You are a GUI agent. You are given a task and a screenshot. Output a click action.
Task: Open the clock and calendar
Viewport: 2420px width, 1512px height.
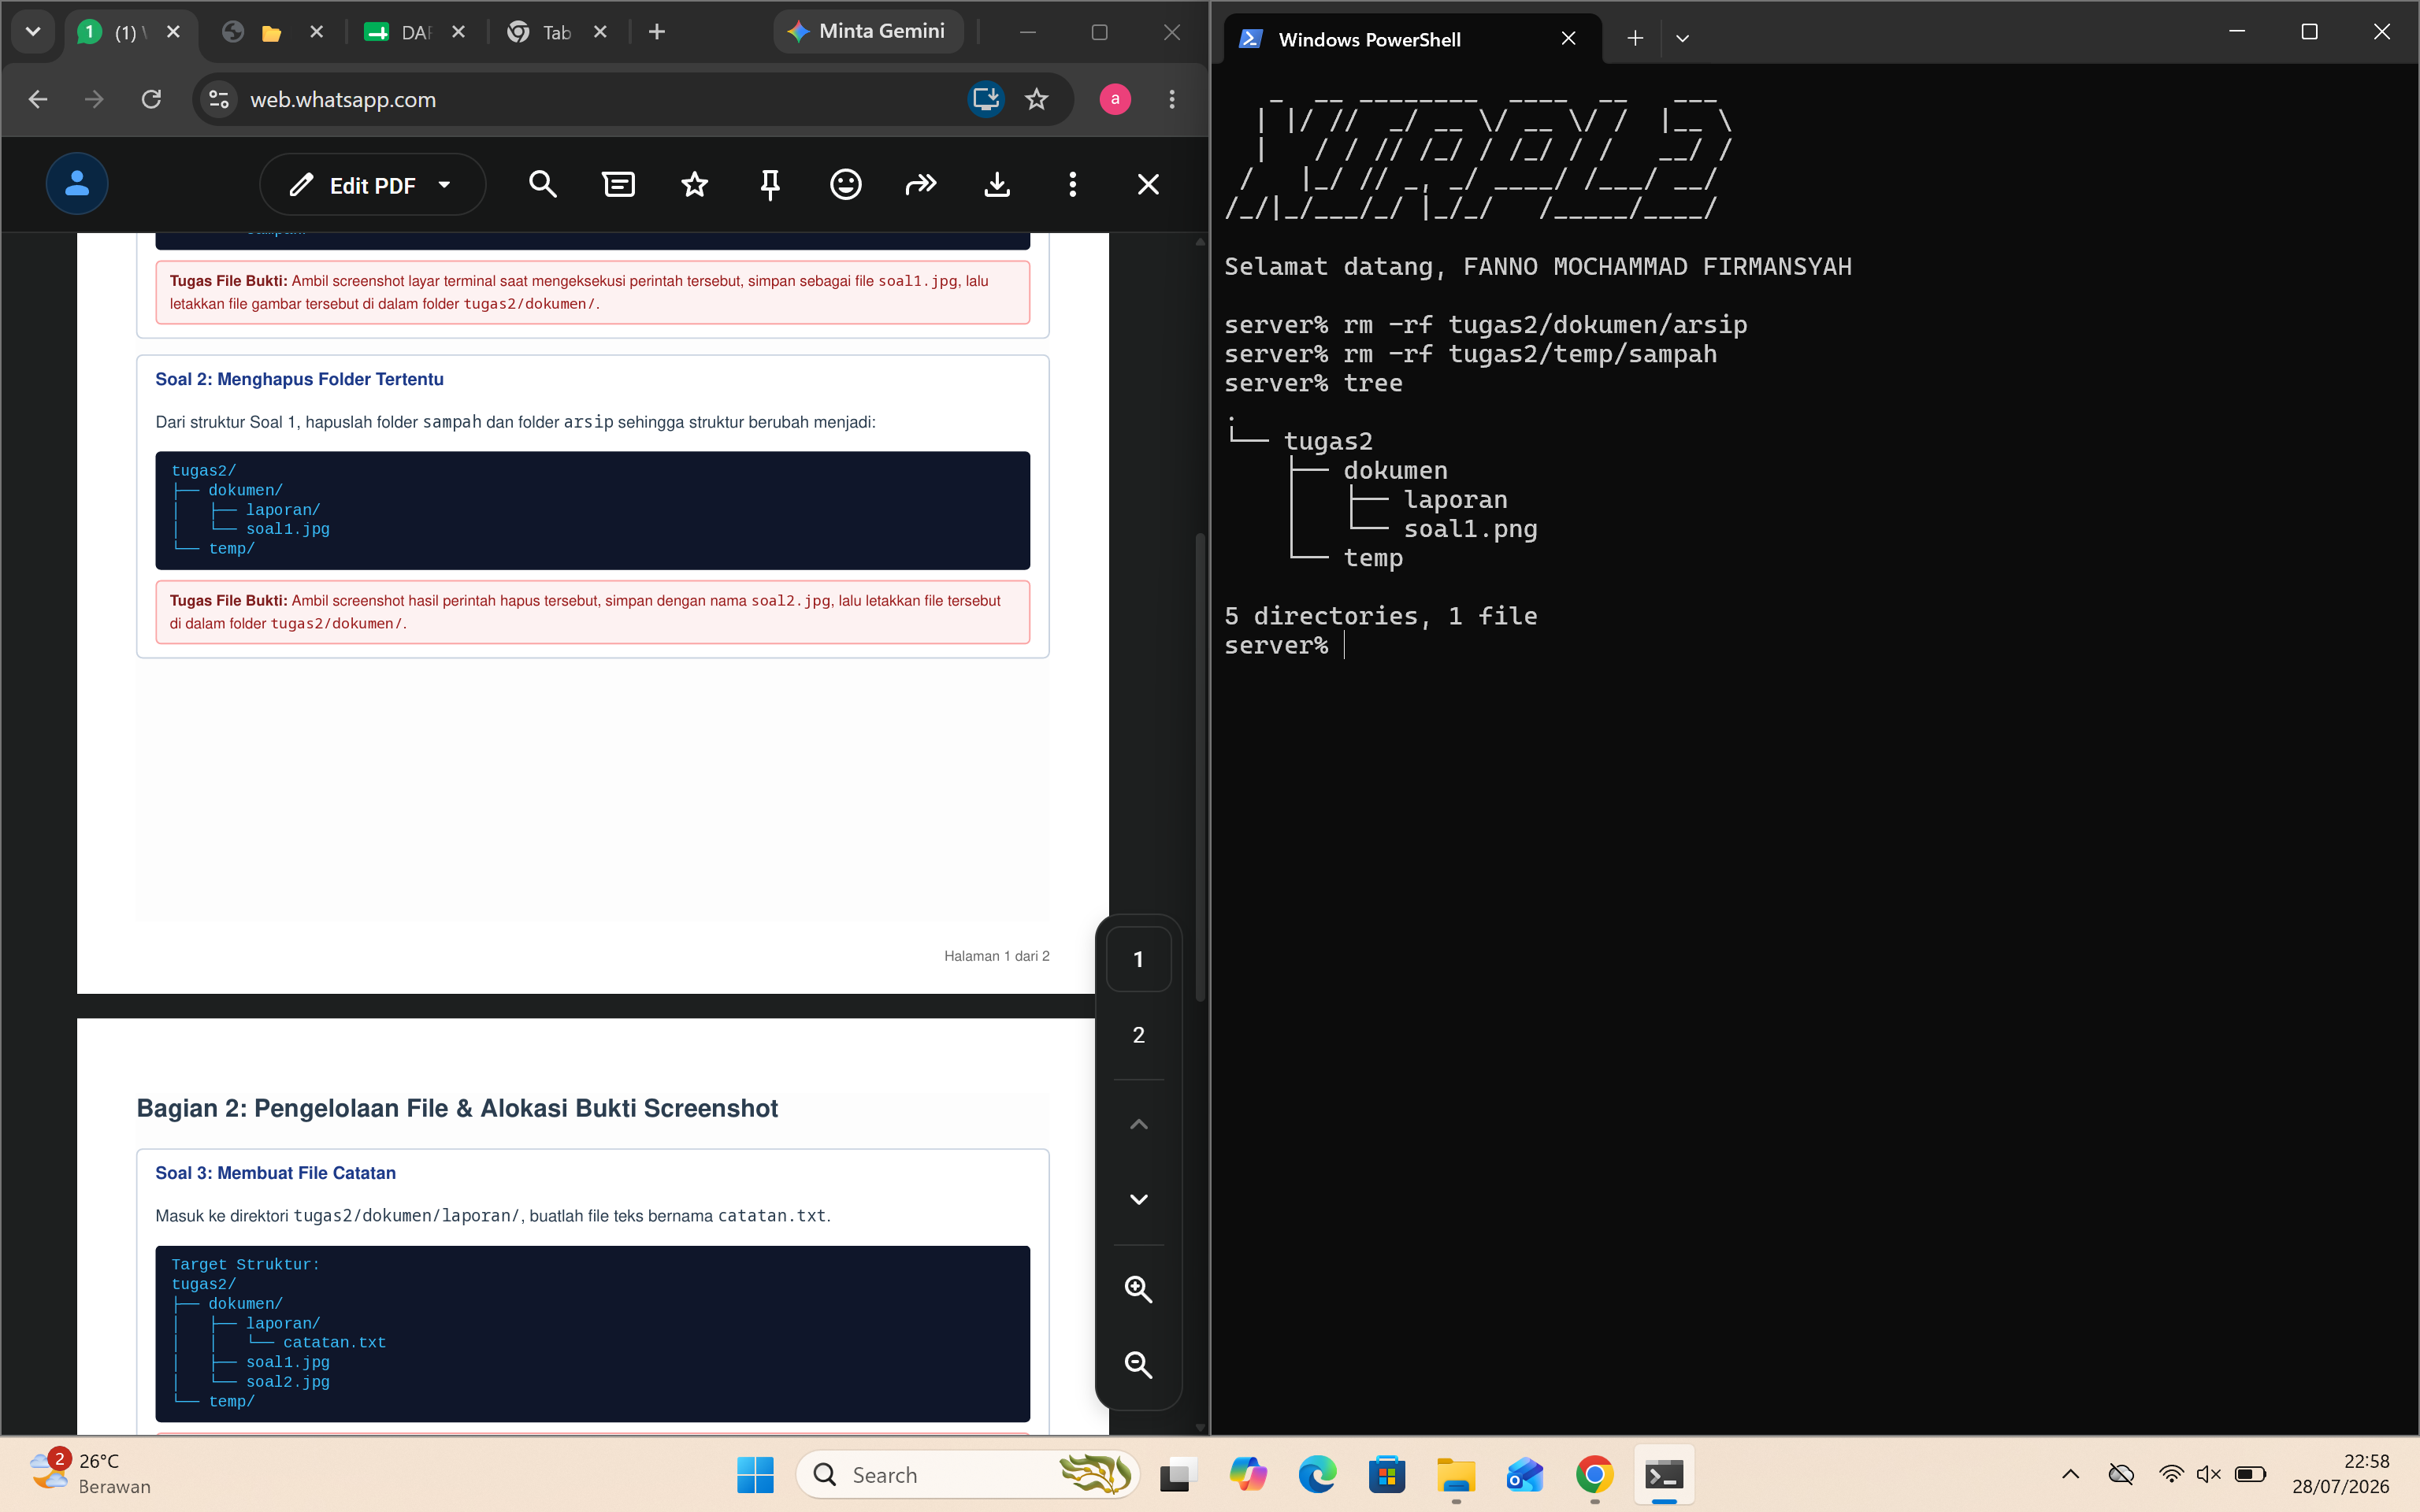tap(2340, 1474)
